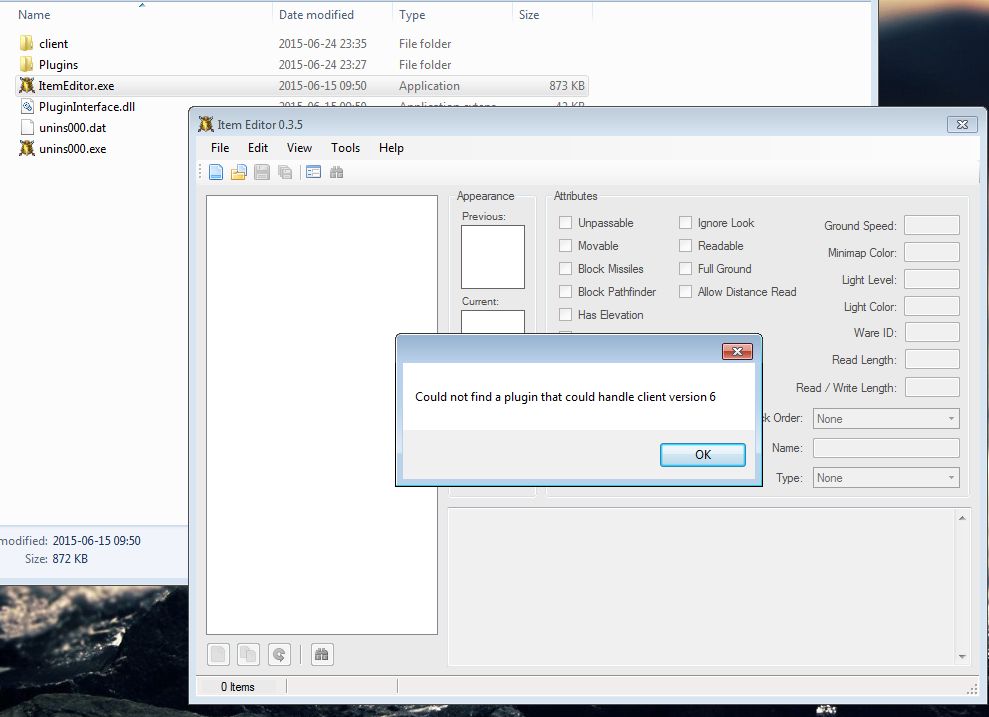This screenshot has width=989, height=717.
Task: Open the Edit menu
Action: (258, 148)
